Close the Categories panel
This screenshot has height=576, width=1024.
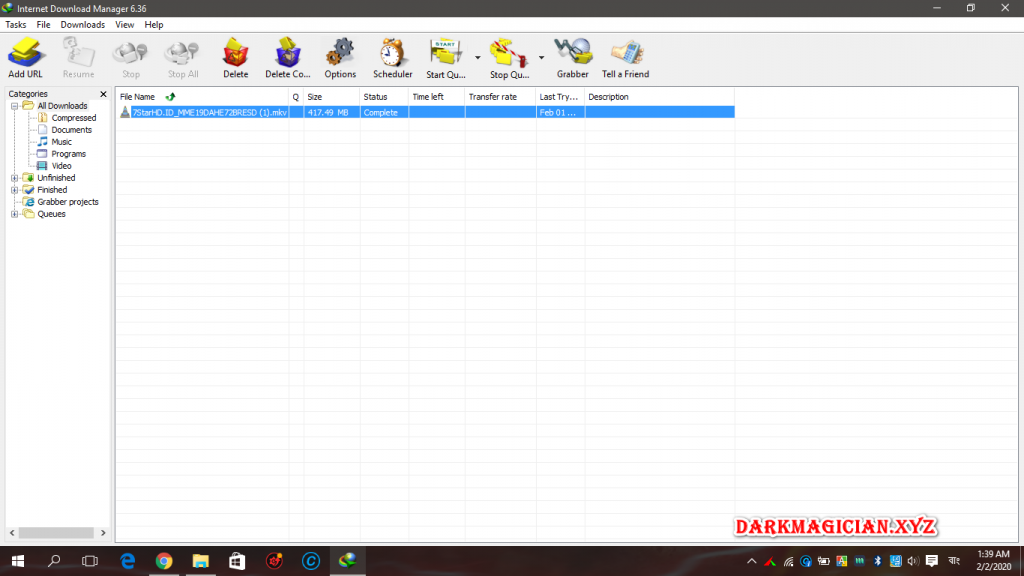103,94
